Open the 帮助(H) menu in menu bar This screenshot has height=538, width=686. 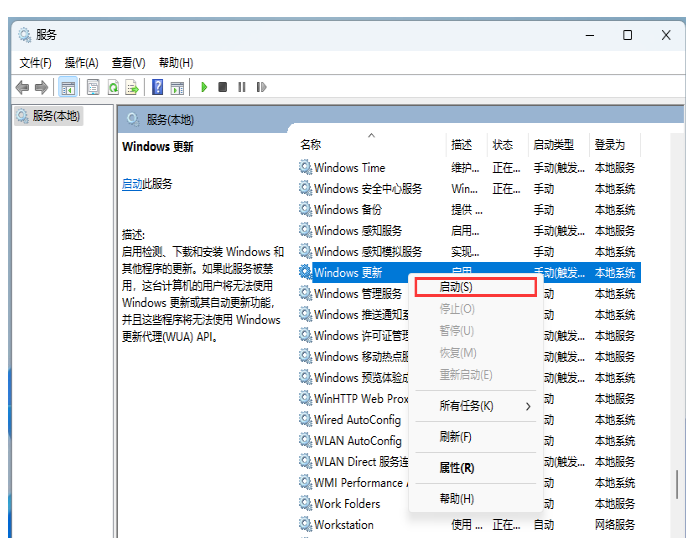tap(176, 63)
